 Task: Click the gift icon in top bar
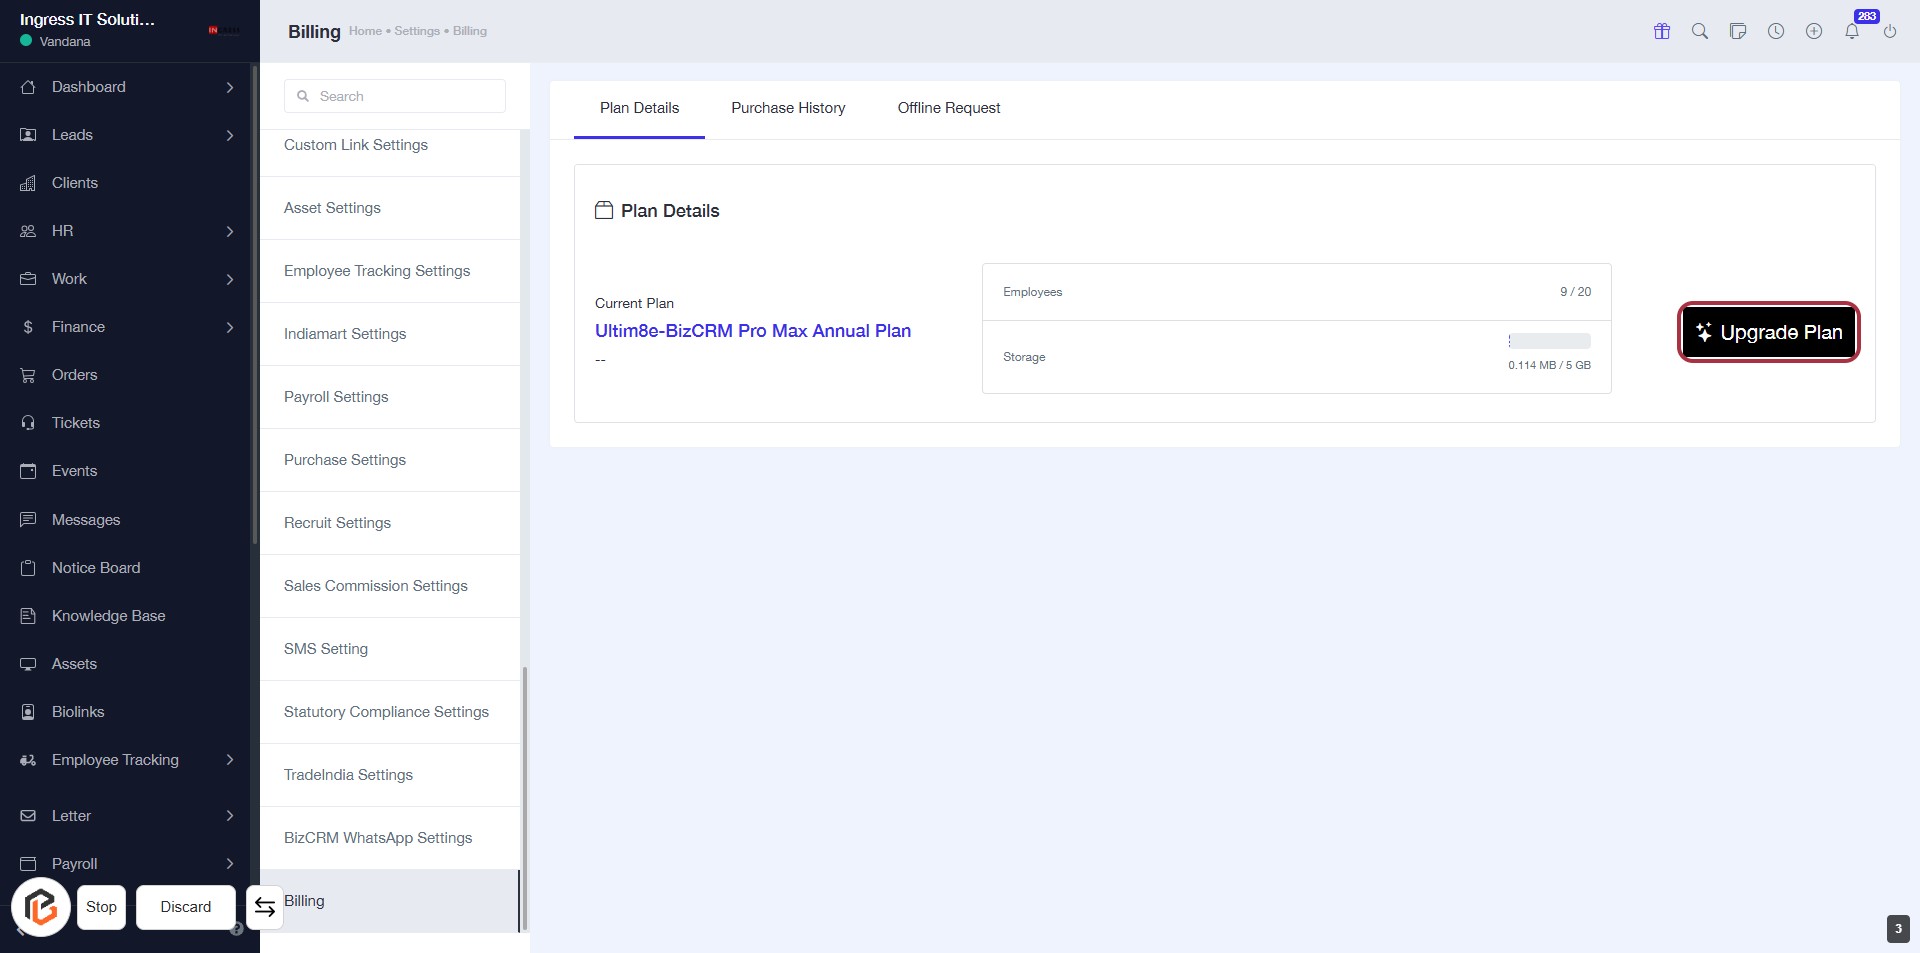tap(1662, 31)
